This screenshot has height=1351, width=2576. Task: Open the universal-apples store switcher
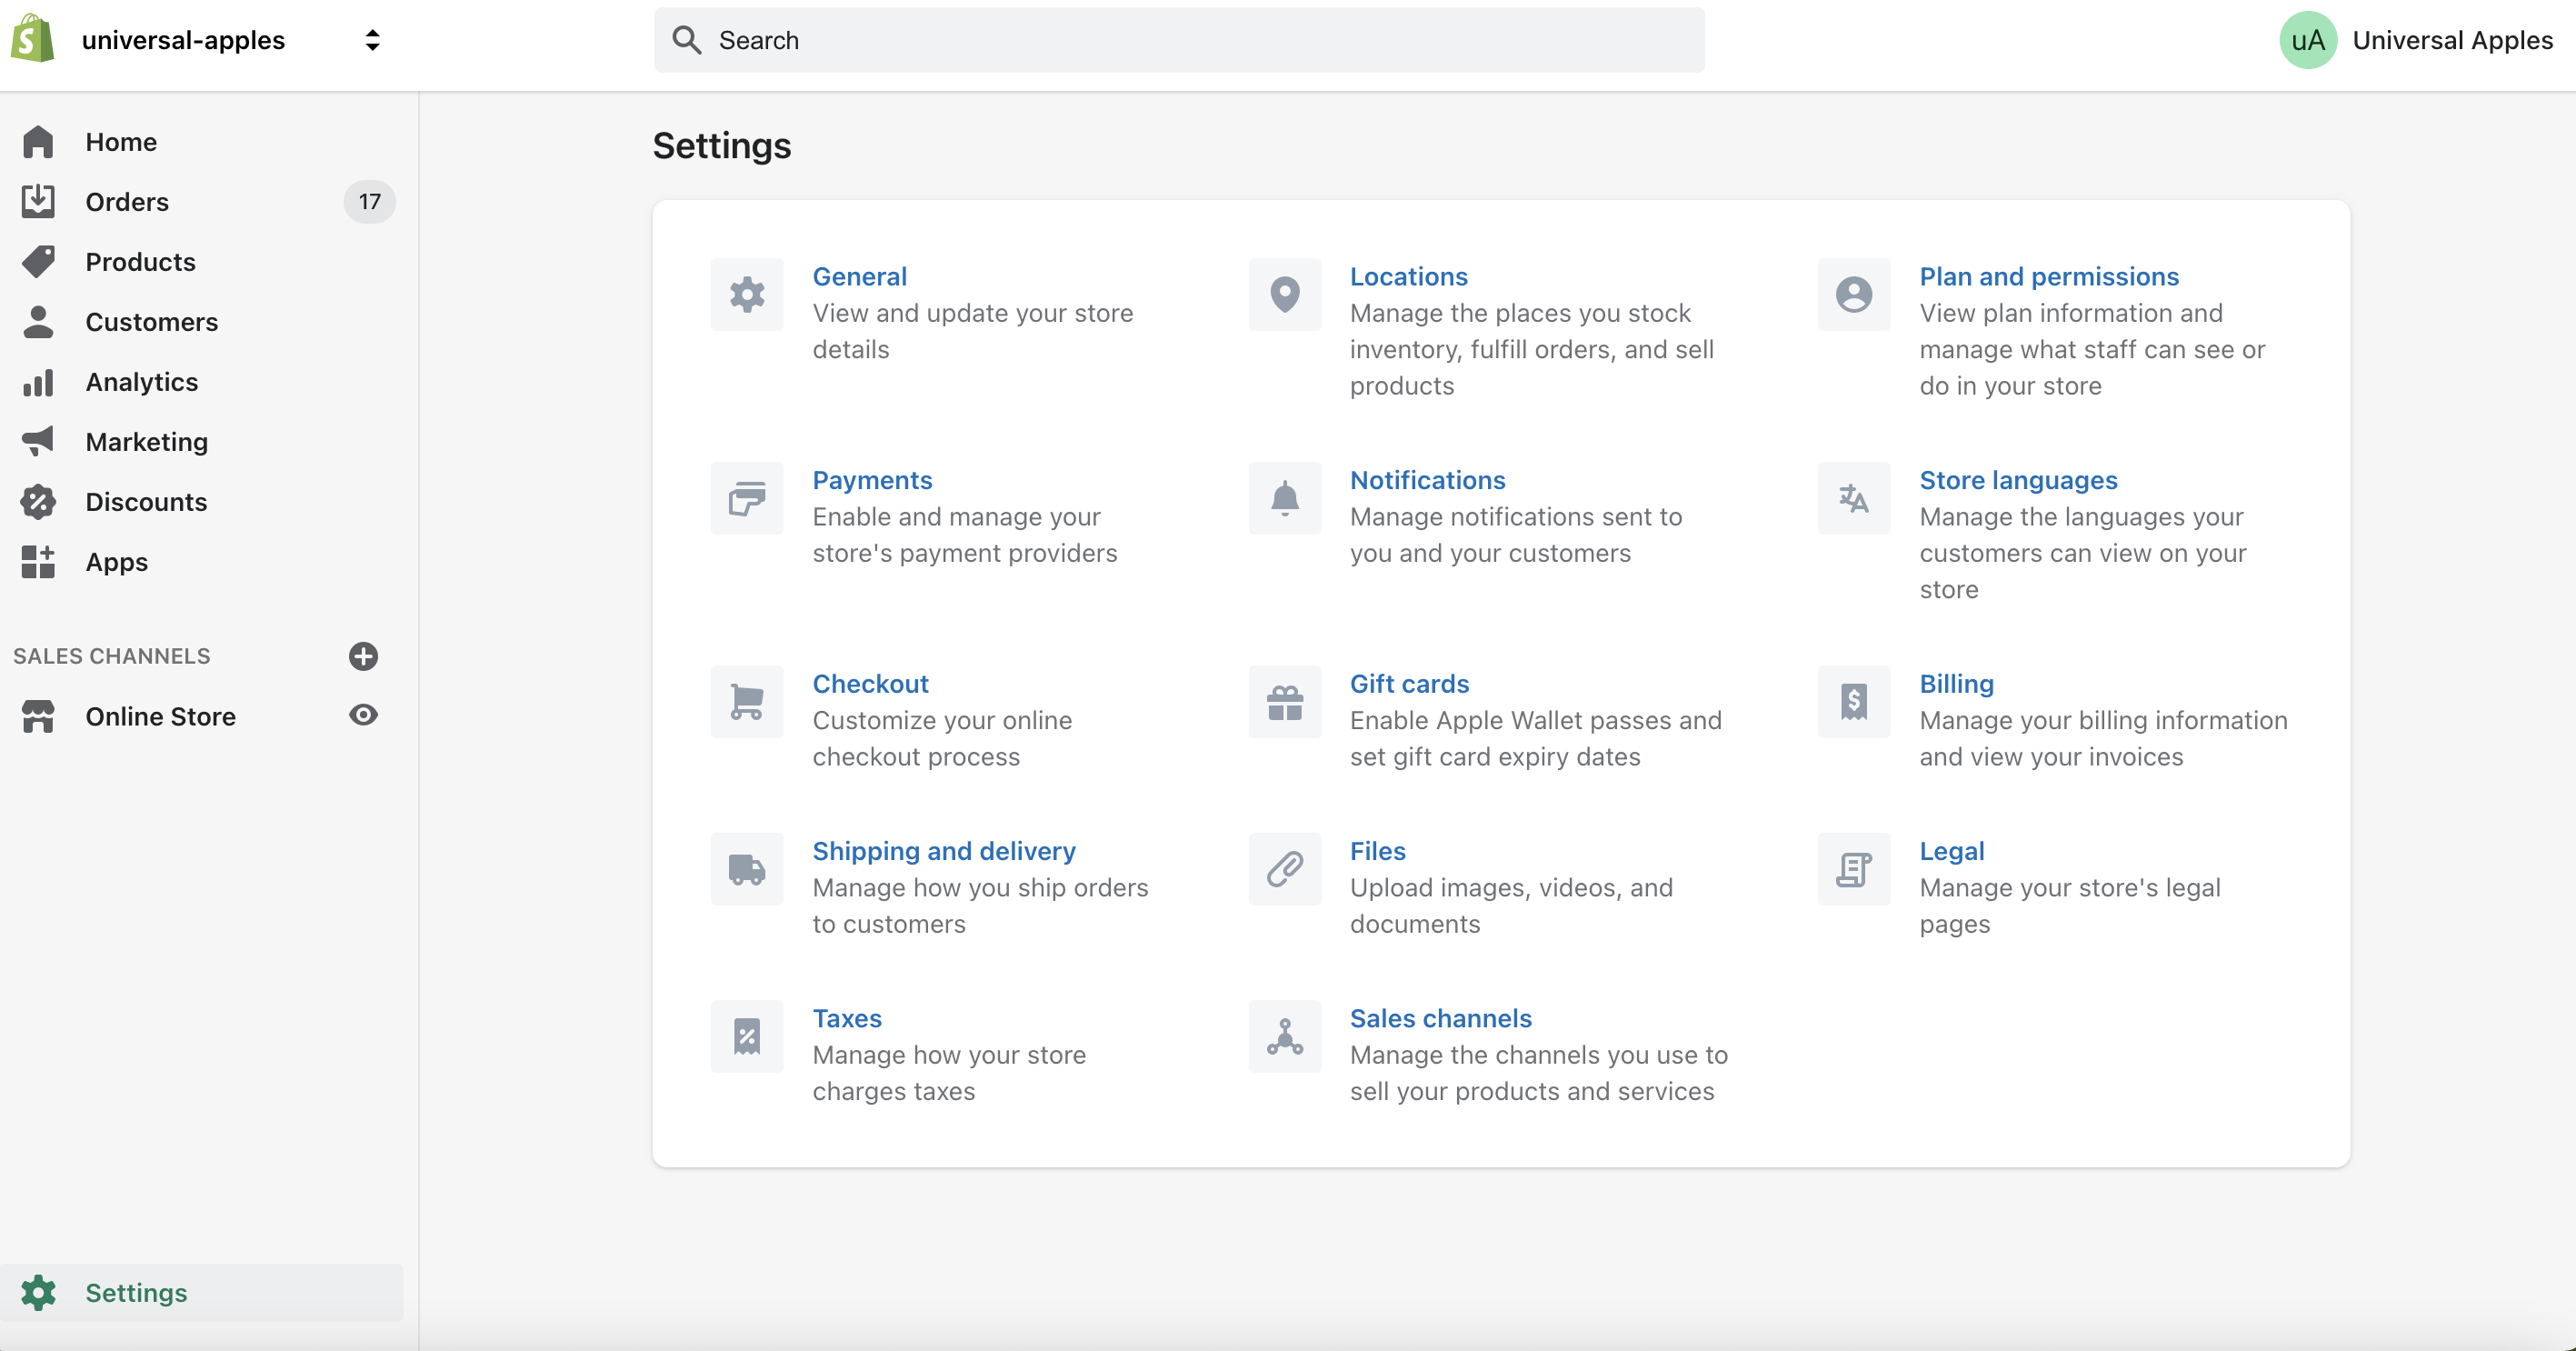tap(232, 40)
